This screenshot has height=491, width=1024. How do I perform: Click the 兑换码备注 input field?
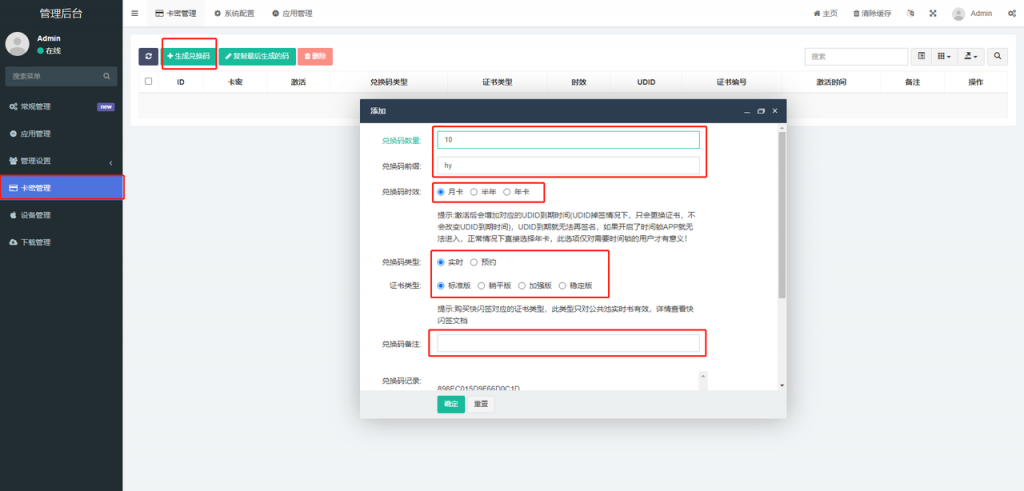(568, 343)
